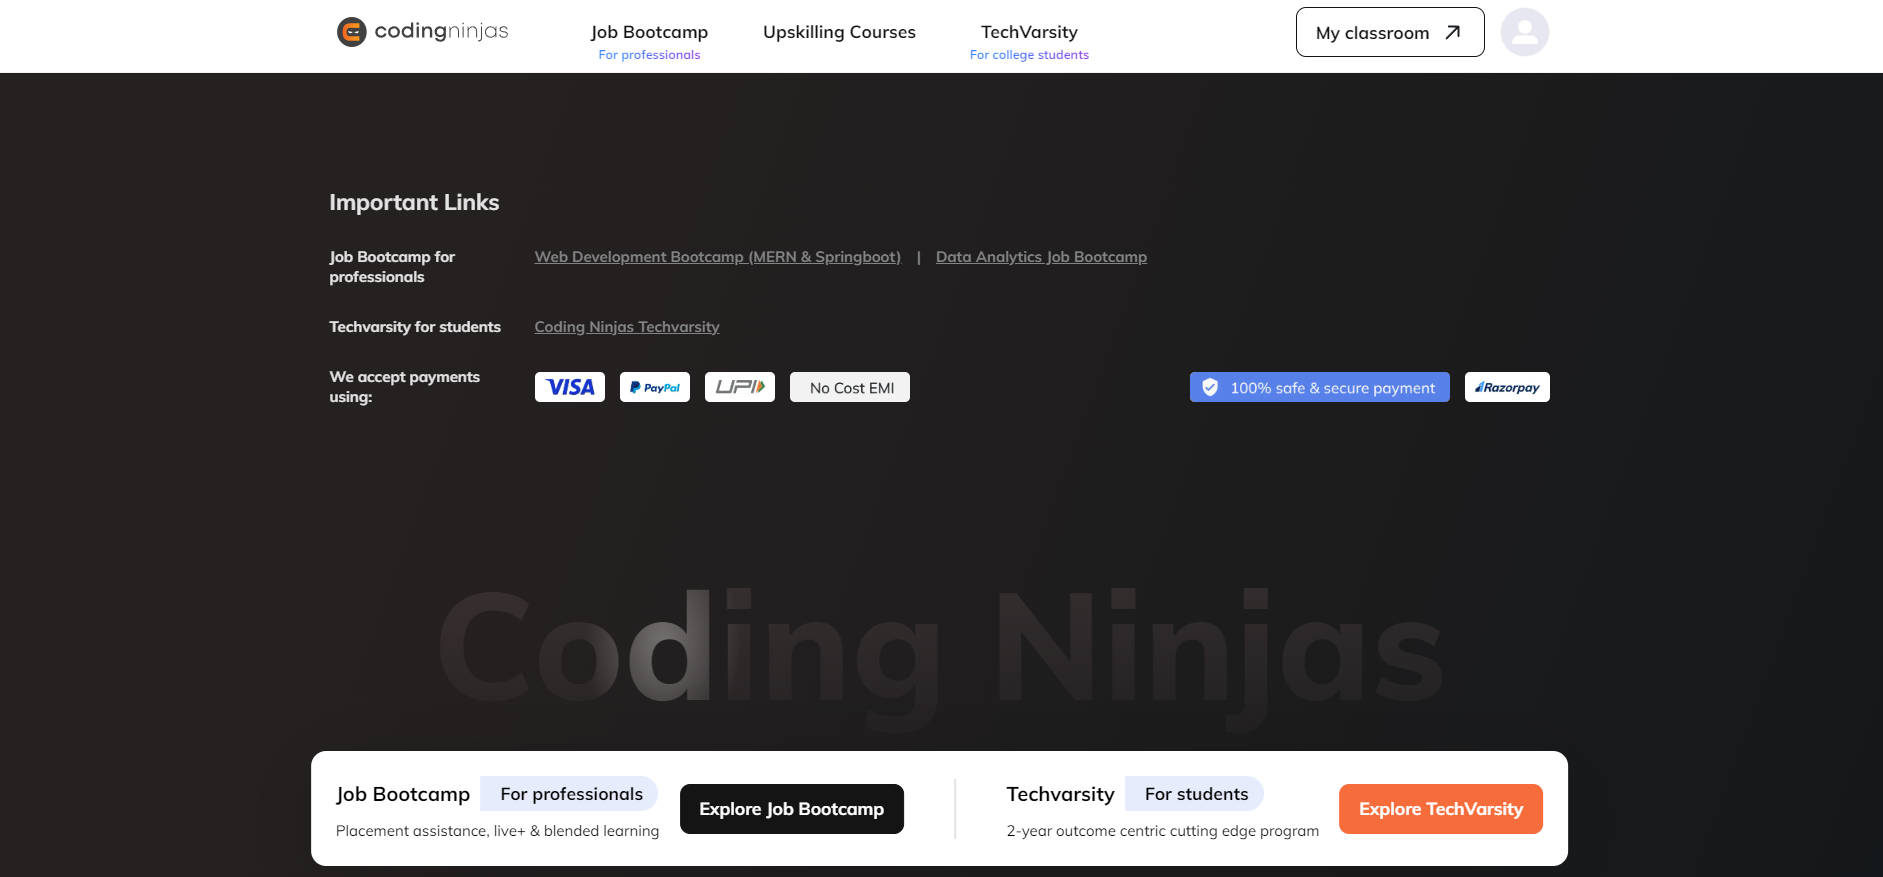Click the UPI payment logo
Viewport: 1883px width, 877px height.
tap(740, 387)
